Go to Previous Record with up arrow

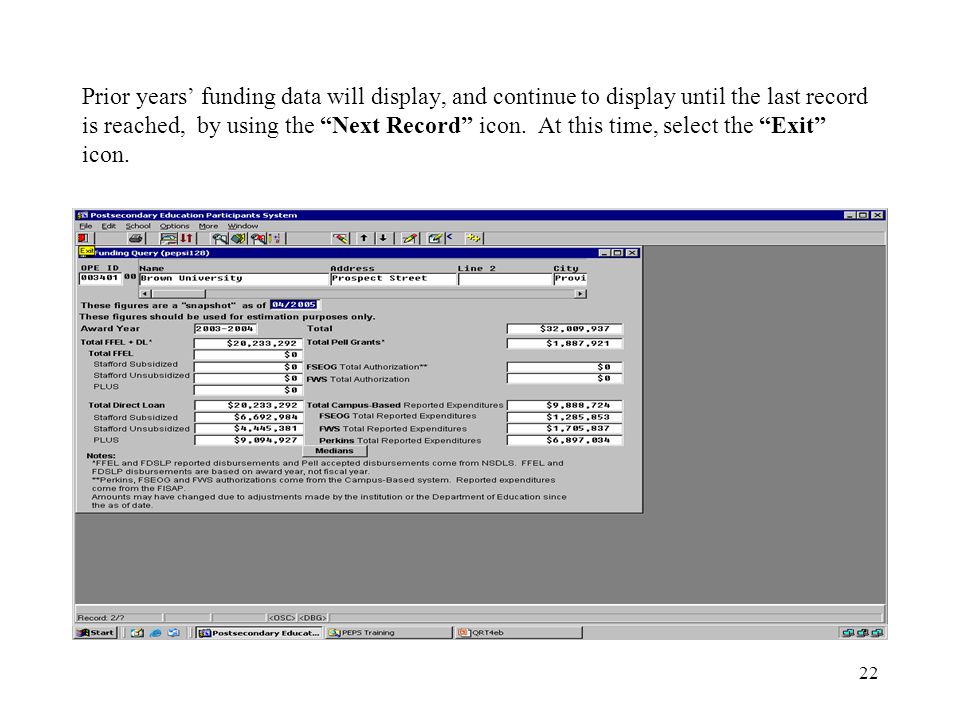tap(364, 238)
